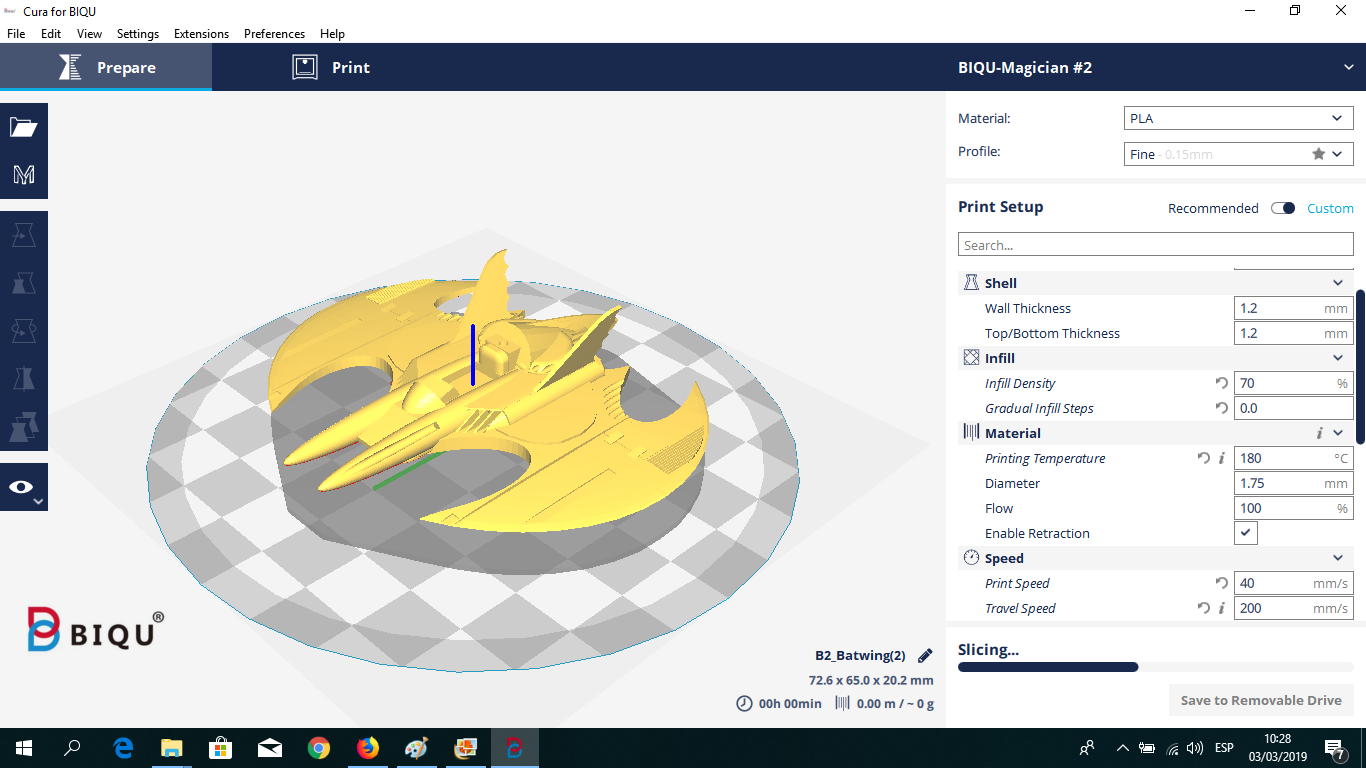Open the Preferences menu
1366x768 pixels.
(x=274, y=33)
